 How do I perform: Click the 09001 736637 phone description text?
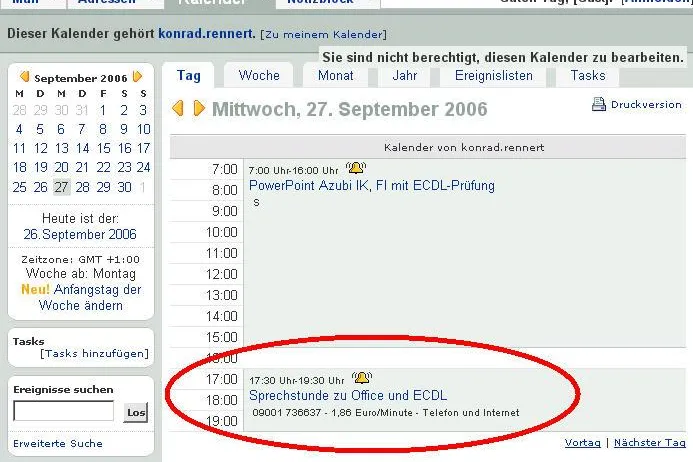[386, 412]
